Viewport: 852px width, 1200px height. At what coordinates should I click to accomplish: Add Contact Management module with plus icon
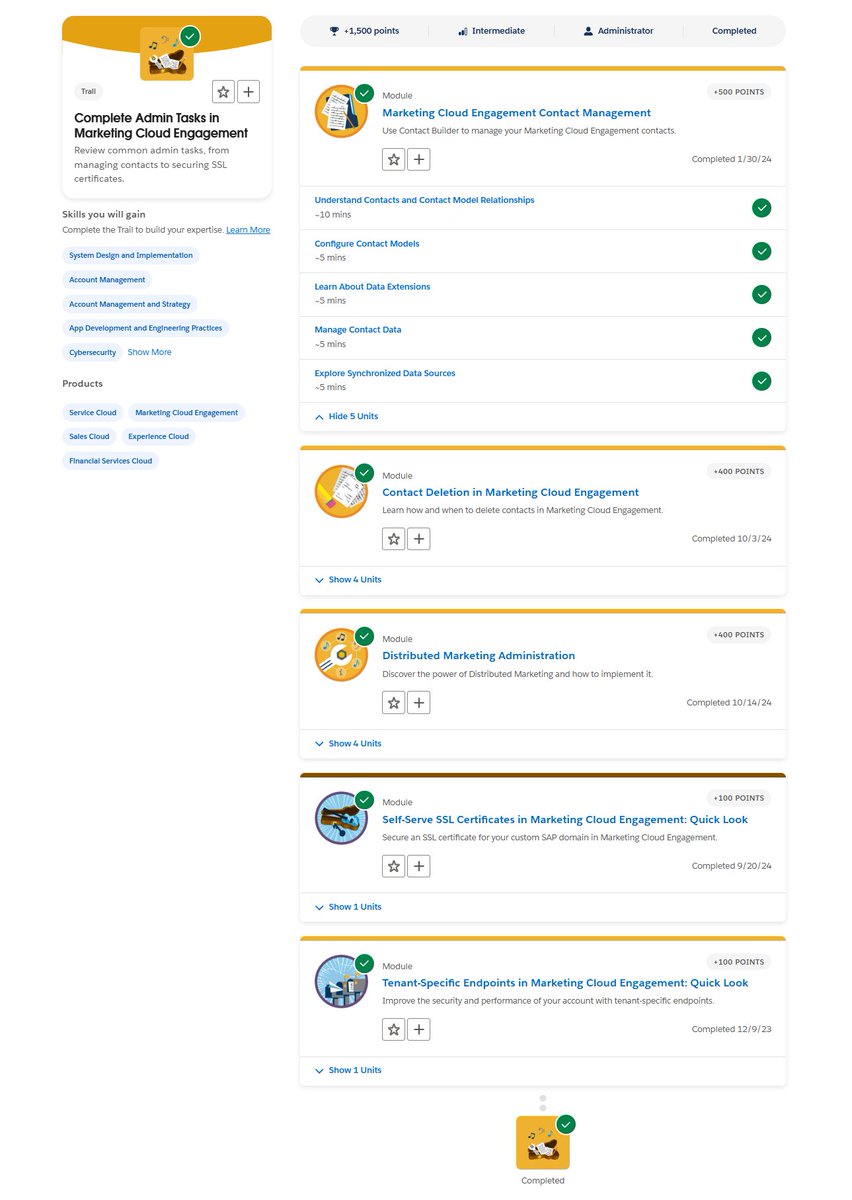pos(419,159)
